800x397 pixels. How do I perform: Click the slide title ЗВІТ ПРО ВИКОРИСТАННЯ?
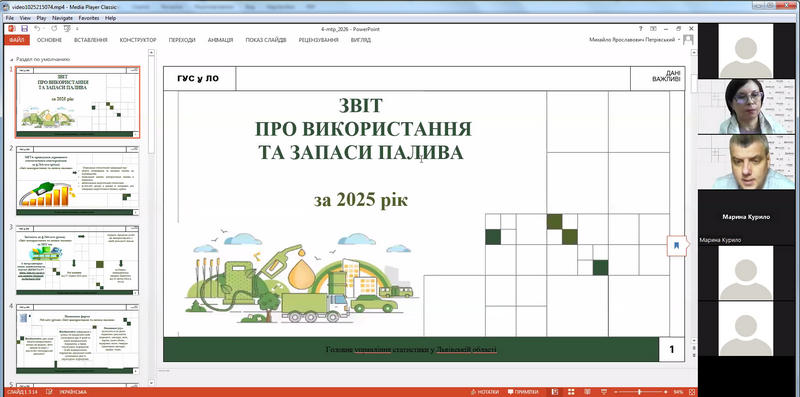[363, 129]
